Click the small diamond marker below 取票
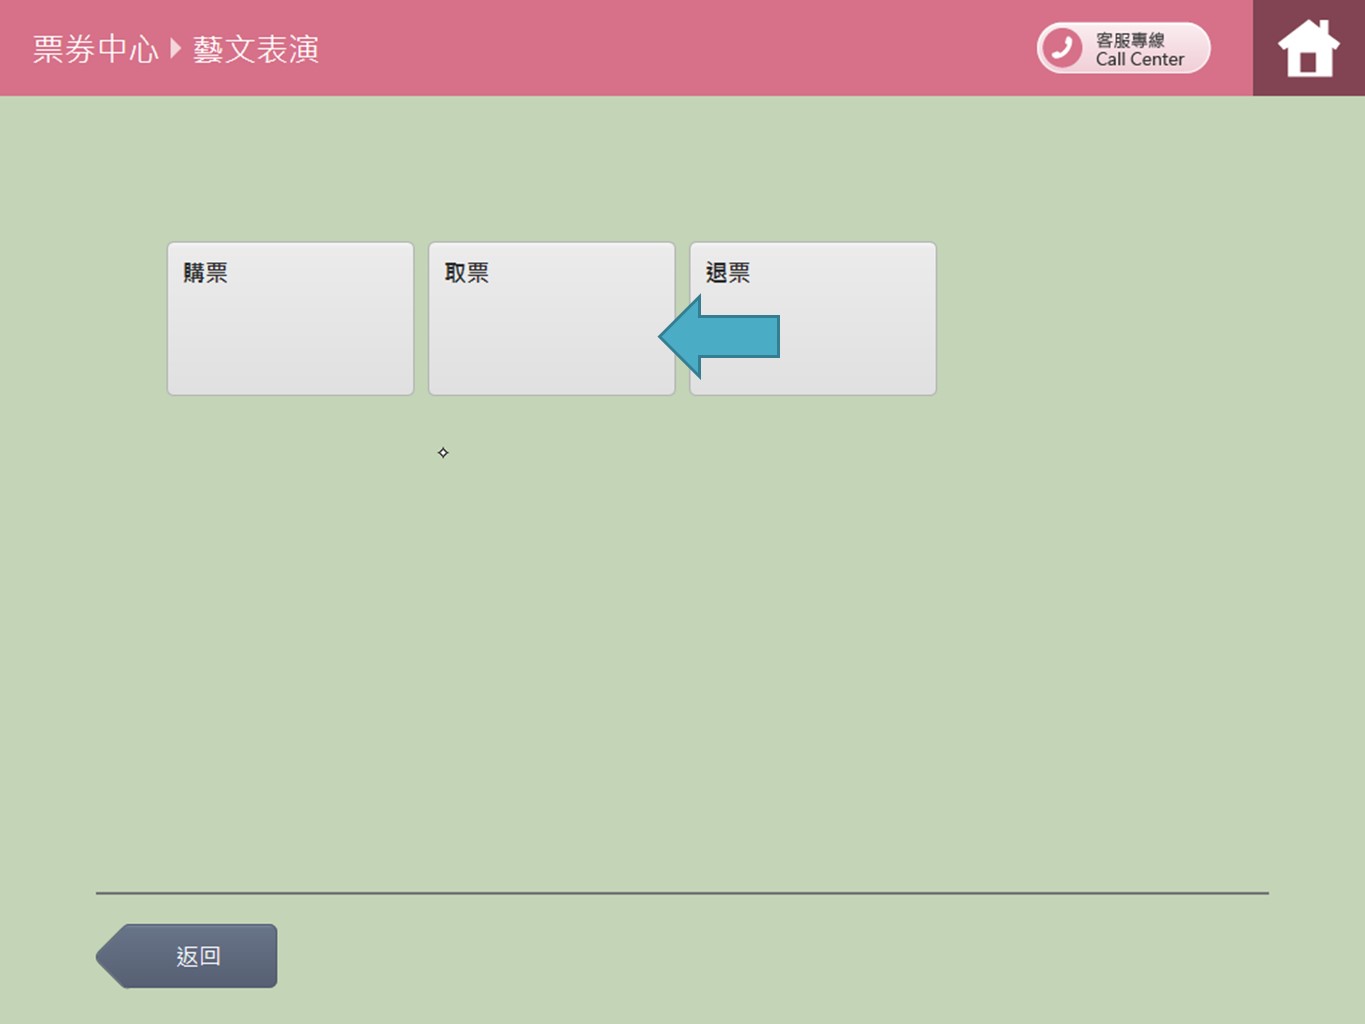1365x1024 pixels. pos(443,453)
